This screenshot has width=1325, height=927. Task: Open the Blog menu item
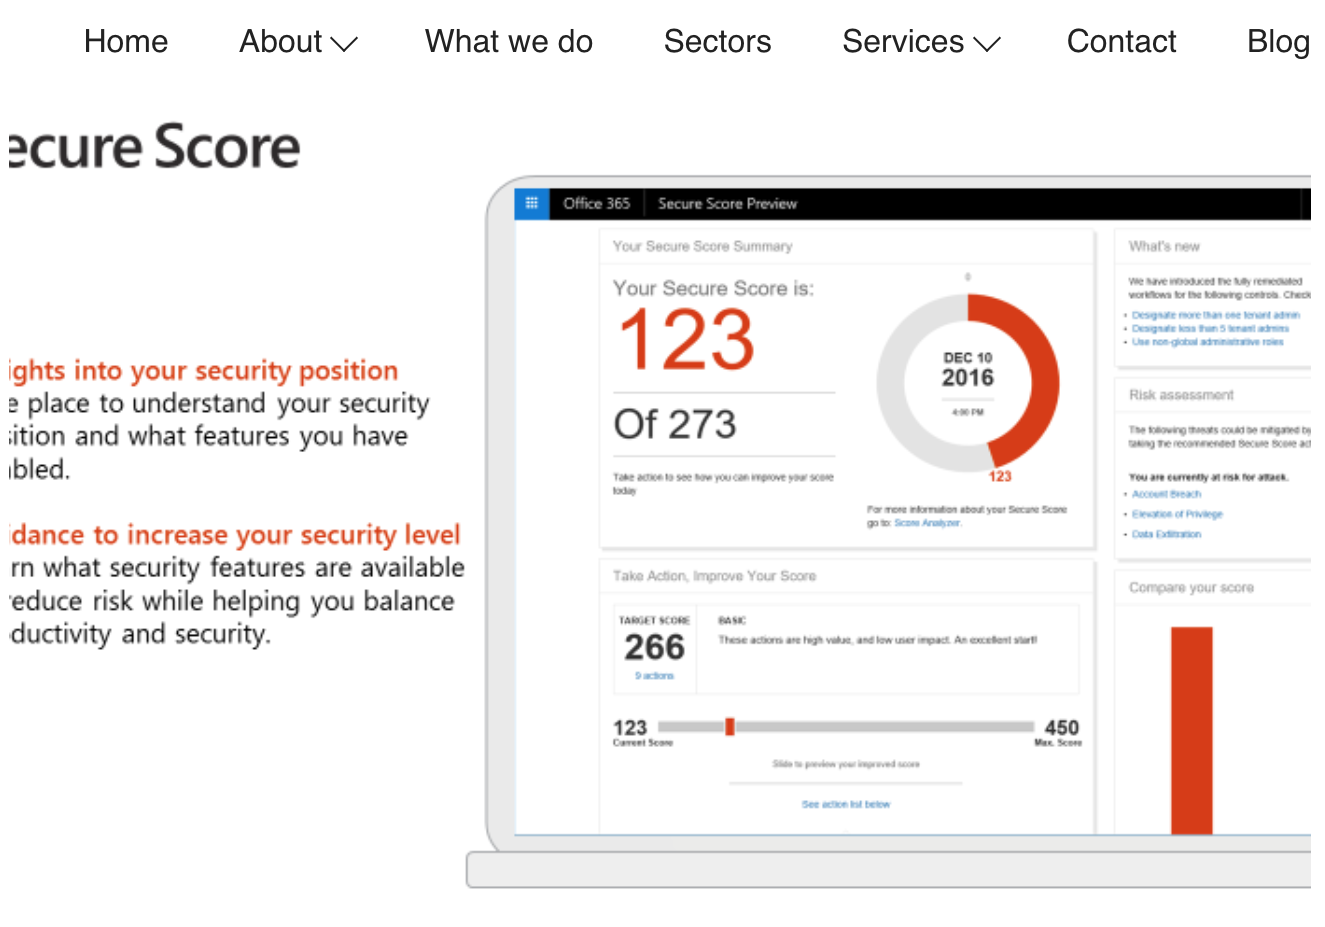(x=1278, y=42)
